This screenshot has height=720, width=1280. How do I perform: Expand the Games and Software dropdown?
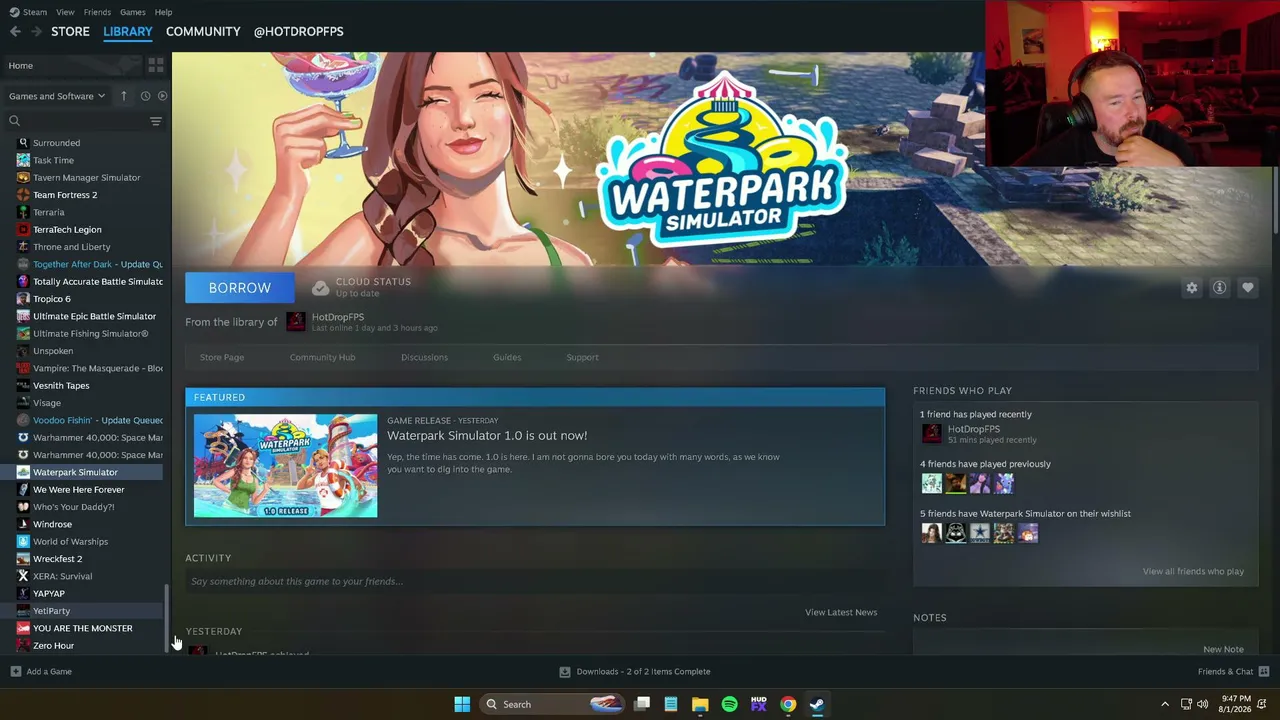click(x=57, y=96)
